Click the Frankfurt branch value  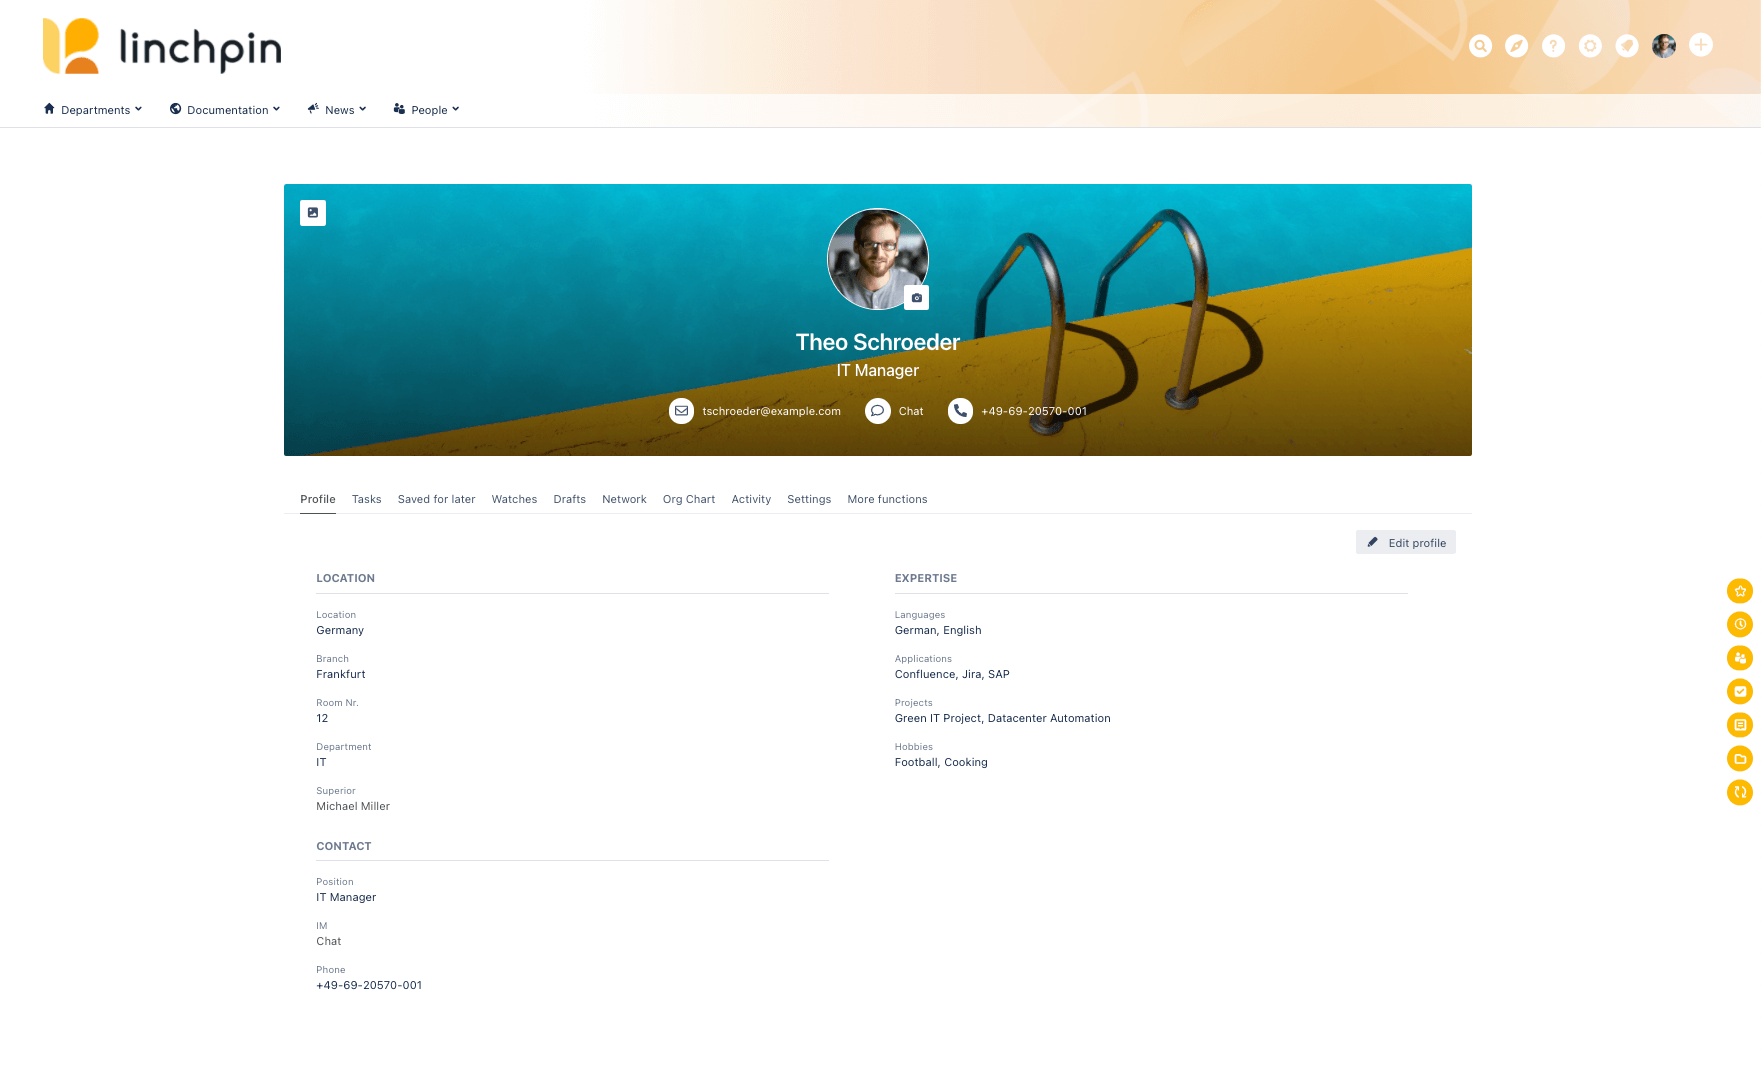point(341,674)
